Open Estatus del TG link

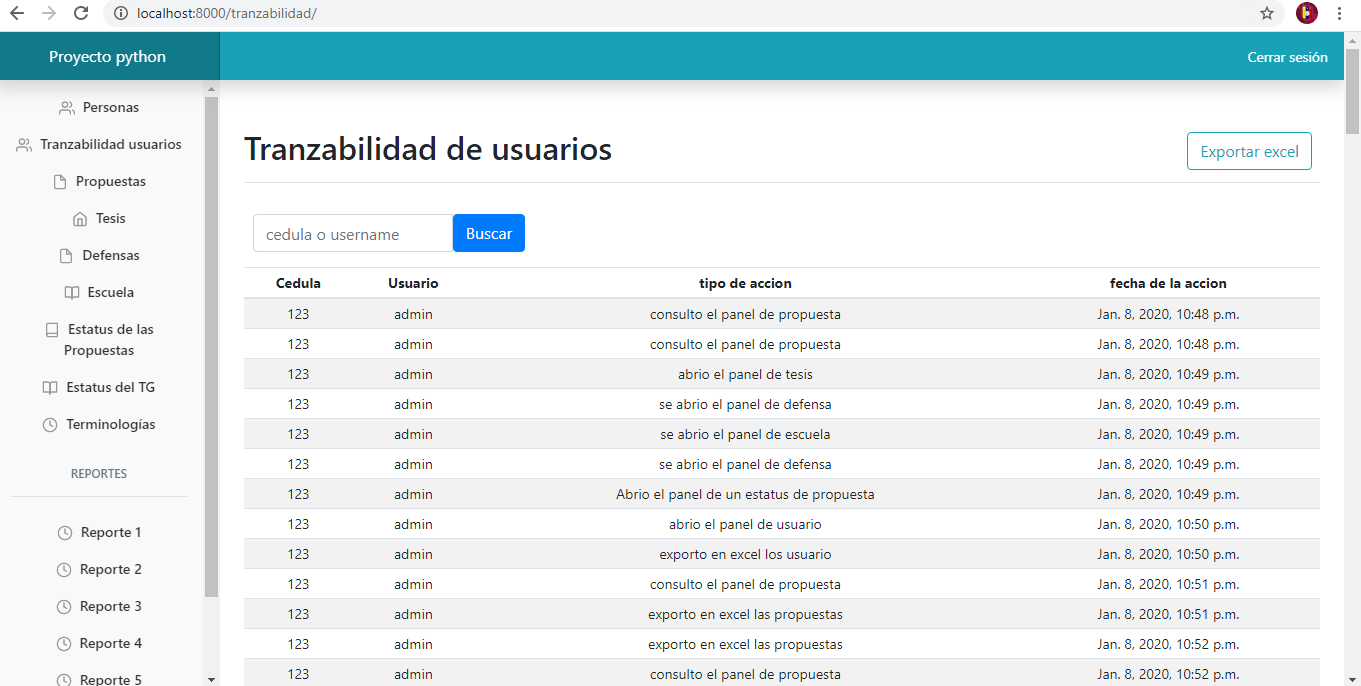click(x=111, y=387)
